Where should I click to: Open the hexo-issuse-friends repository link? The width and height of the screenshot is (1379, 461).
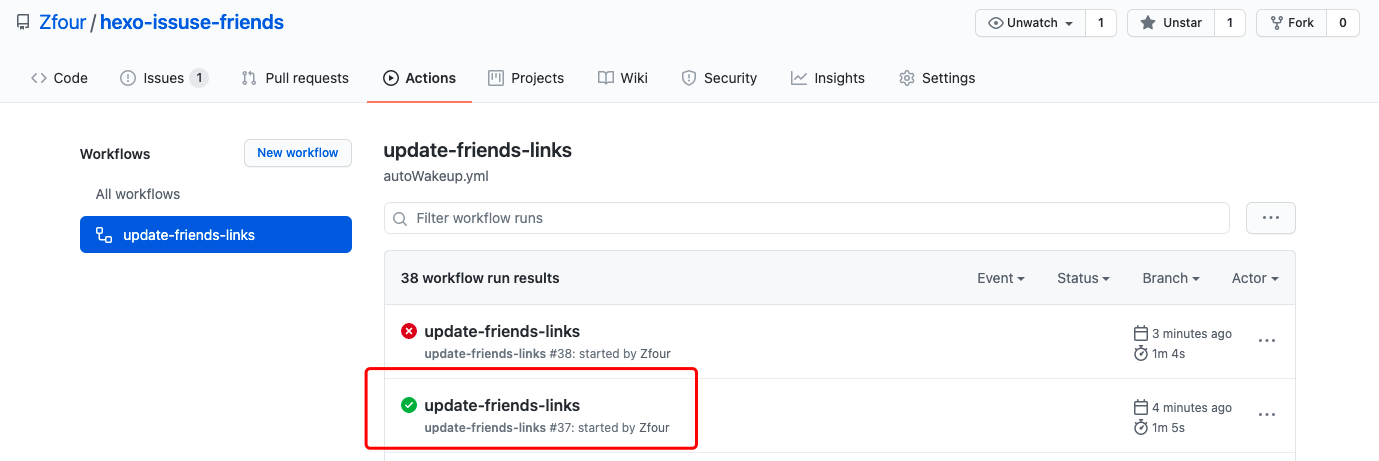point(192,22)
